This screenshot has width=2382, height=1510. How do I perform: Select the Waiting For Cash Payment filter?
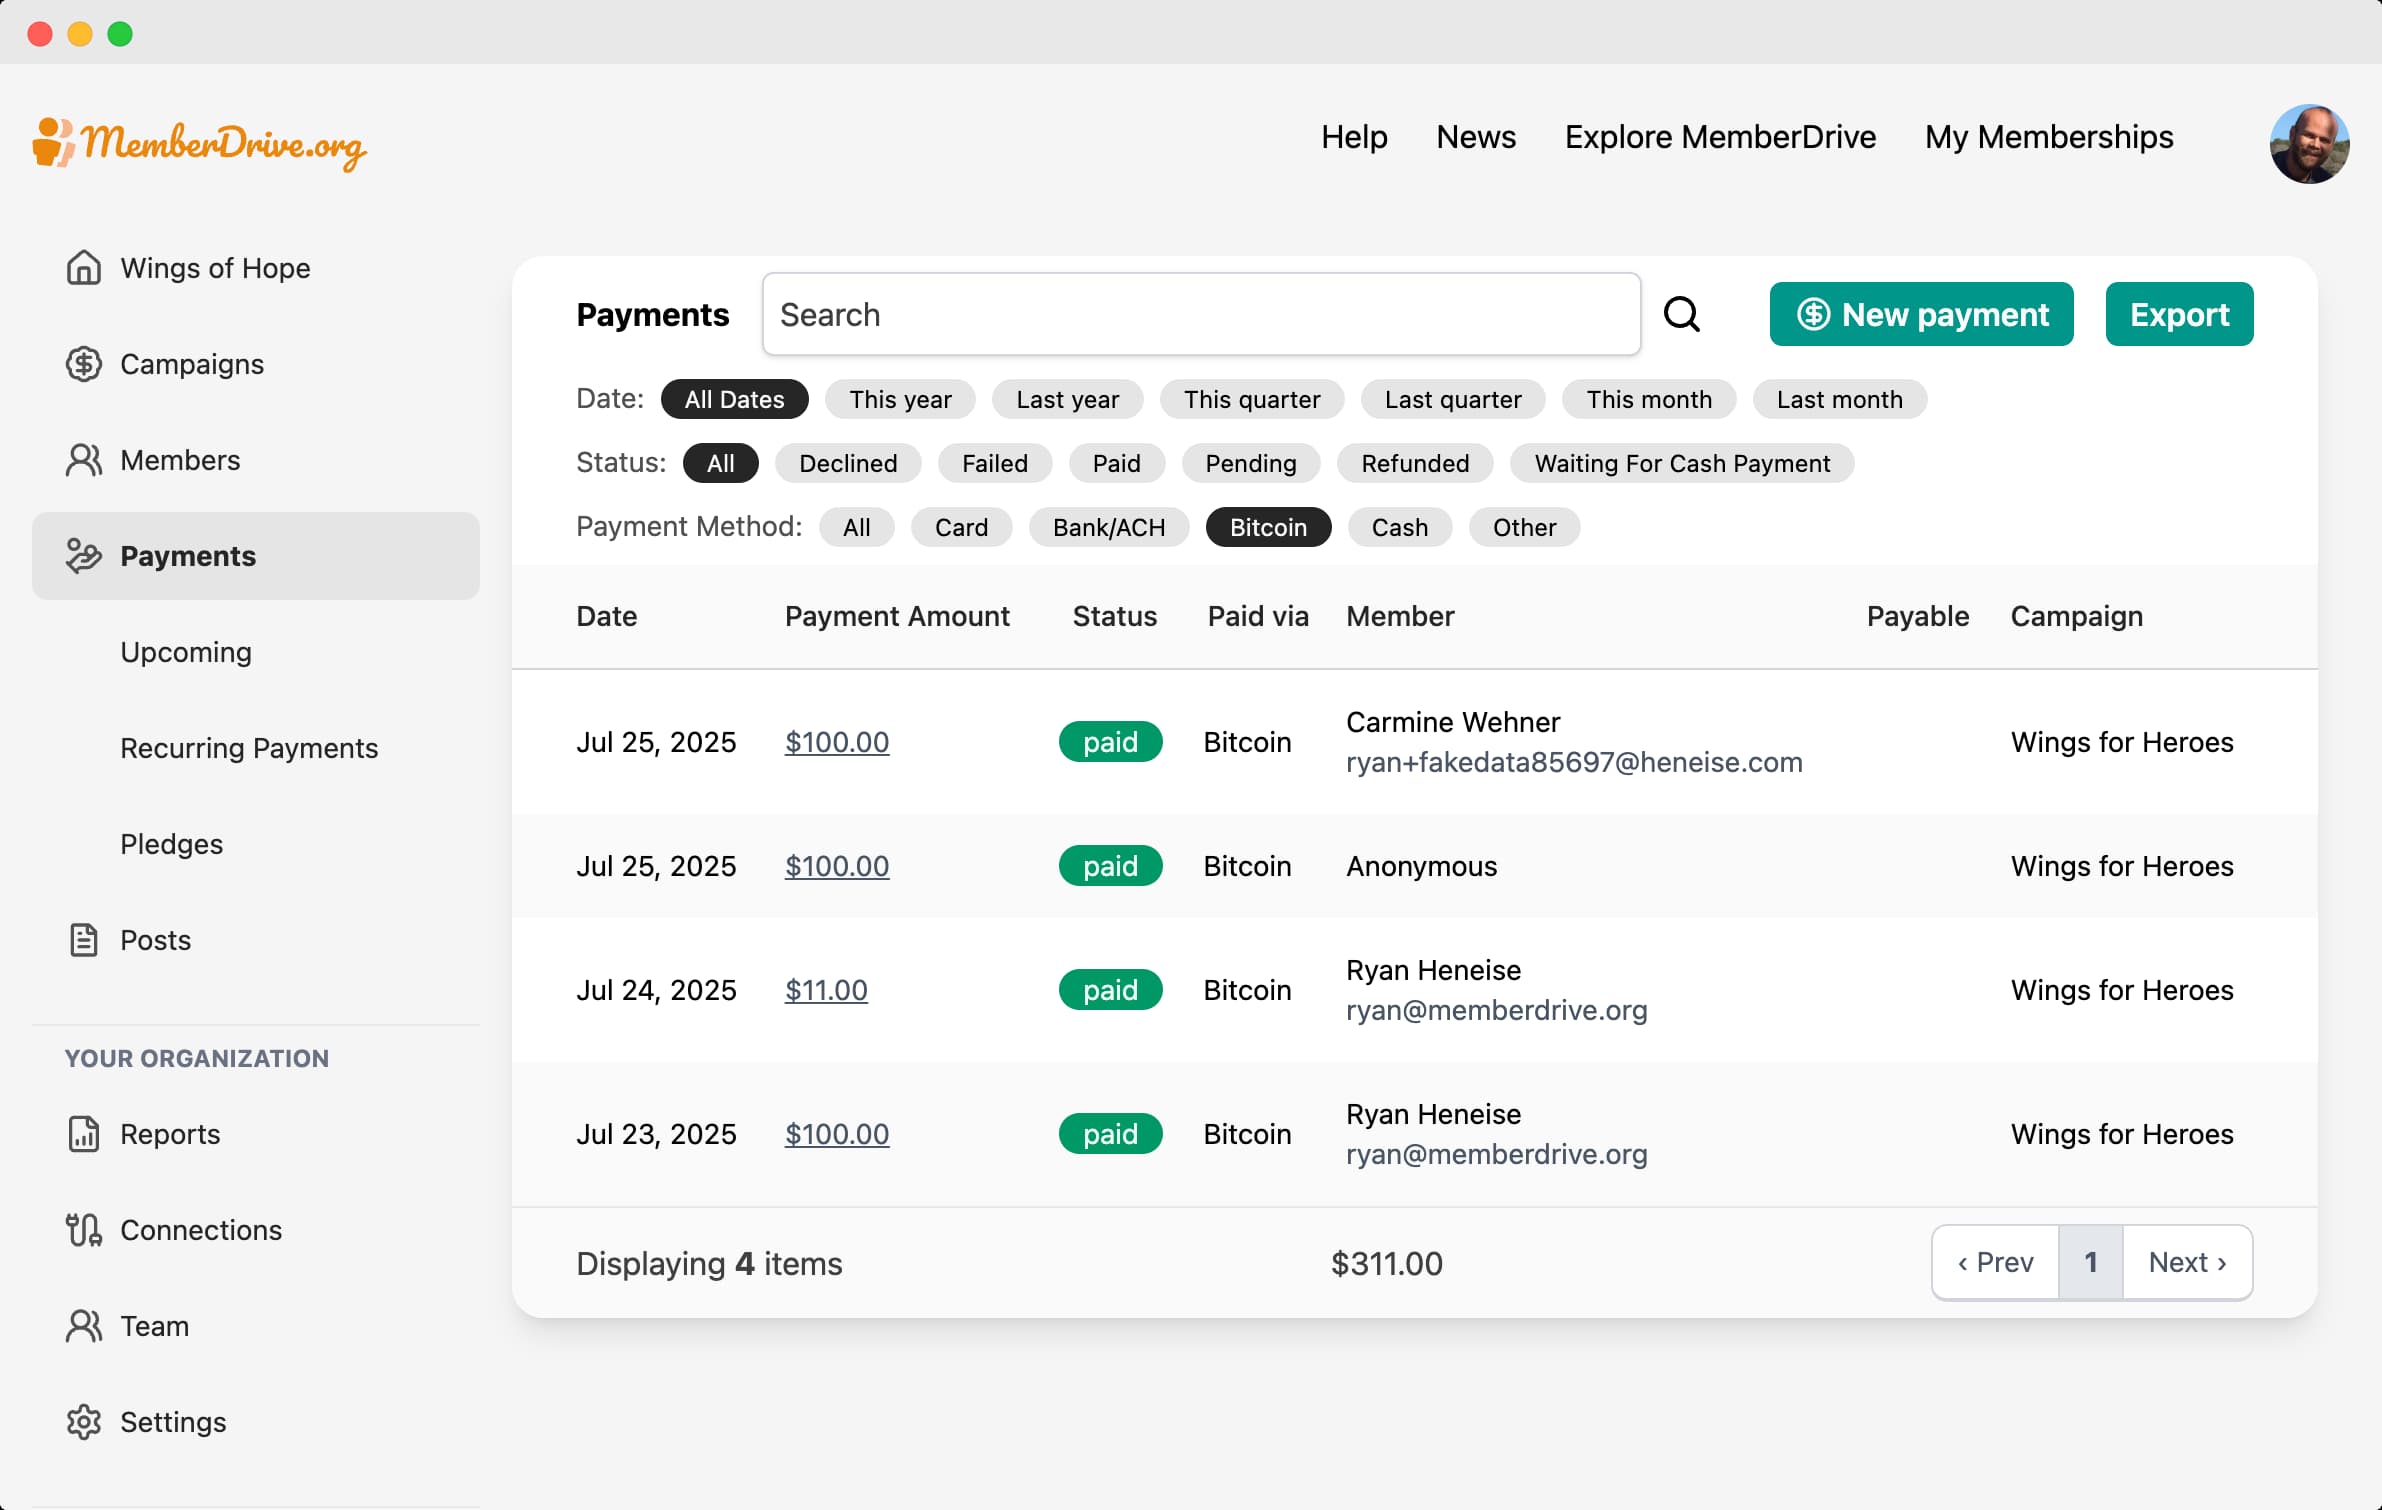1683,463
